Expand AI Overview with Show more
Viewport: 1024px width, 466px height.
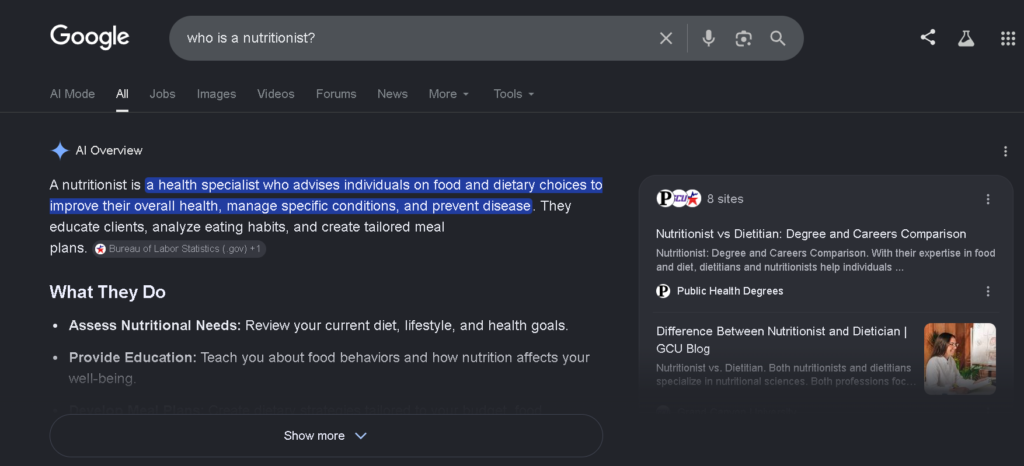326,435
